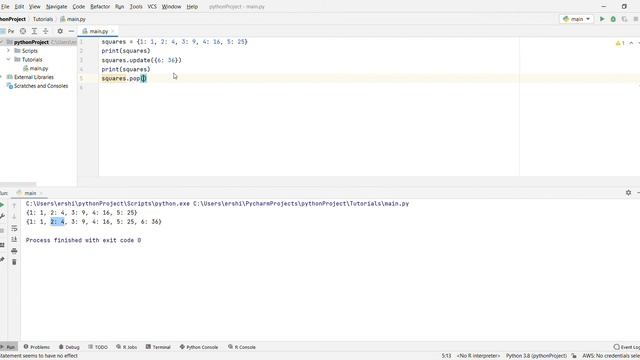This screenshot has height=360, width=640.
Task: Open the Window menu
Action: coord(171,7)
